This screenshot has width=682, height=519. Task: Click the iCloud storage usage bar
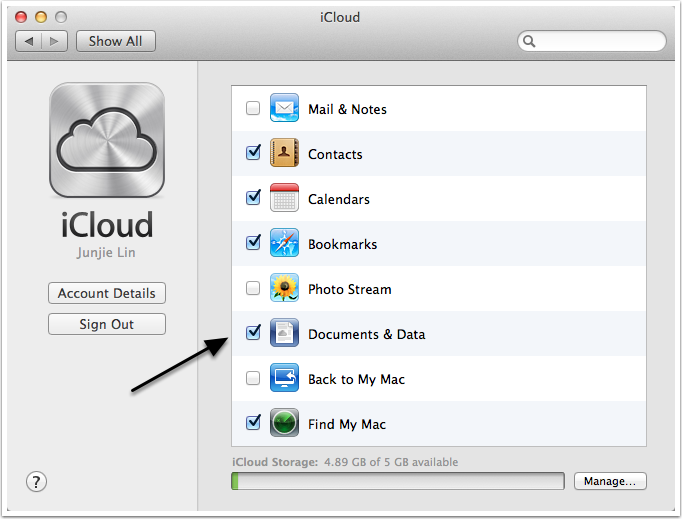(x=398, y=481)
